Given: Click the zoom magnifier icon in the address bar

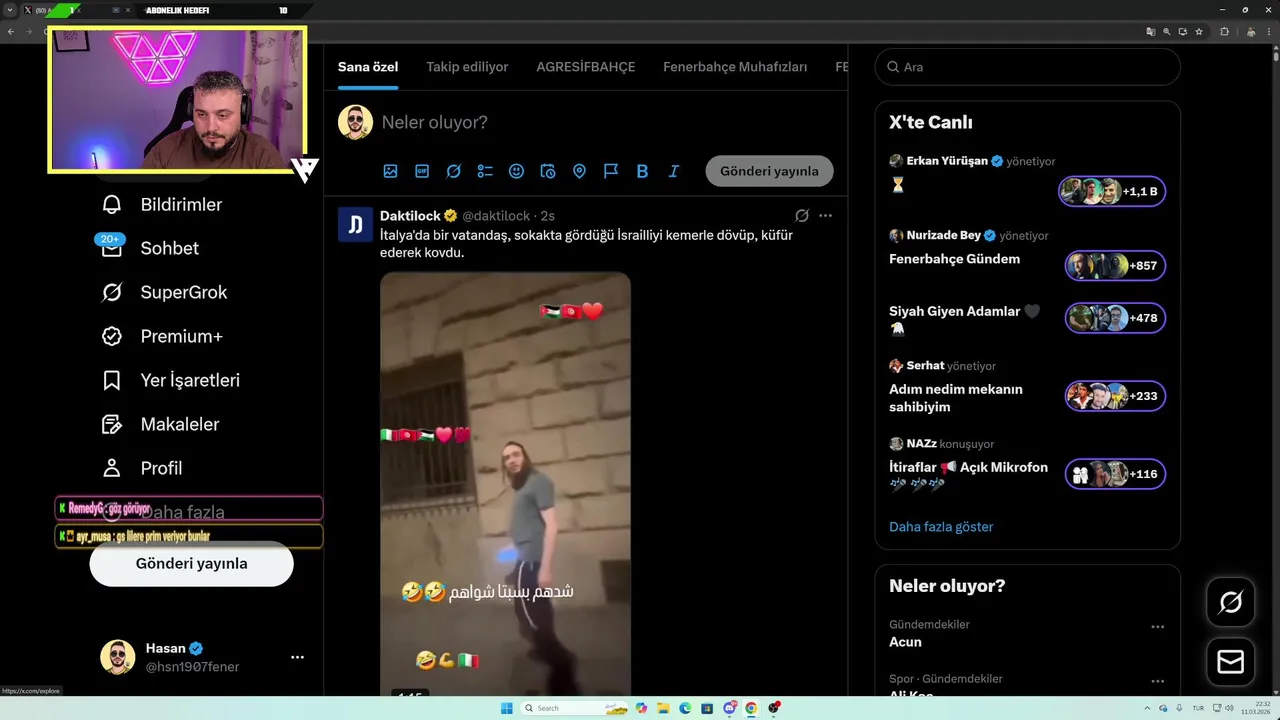Looking at the screenshot, I should click(1167, 32).
